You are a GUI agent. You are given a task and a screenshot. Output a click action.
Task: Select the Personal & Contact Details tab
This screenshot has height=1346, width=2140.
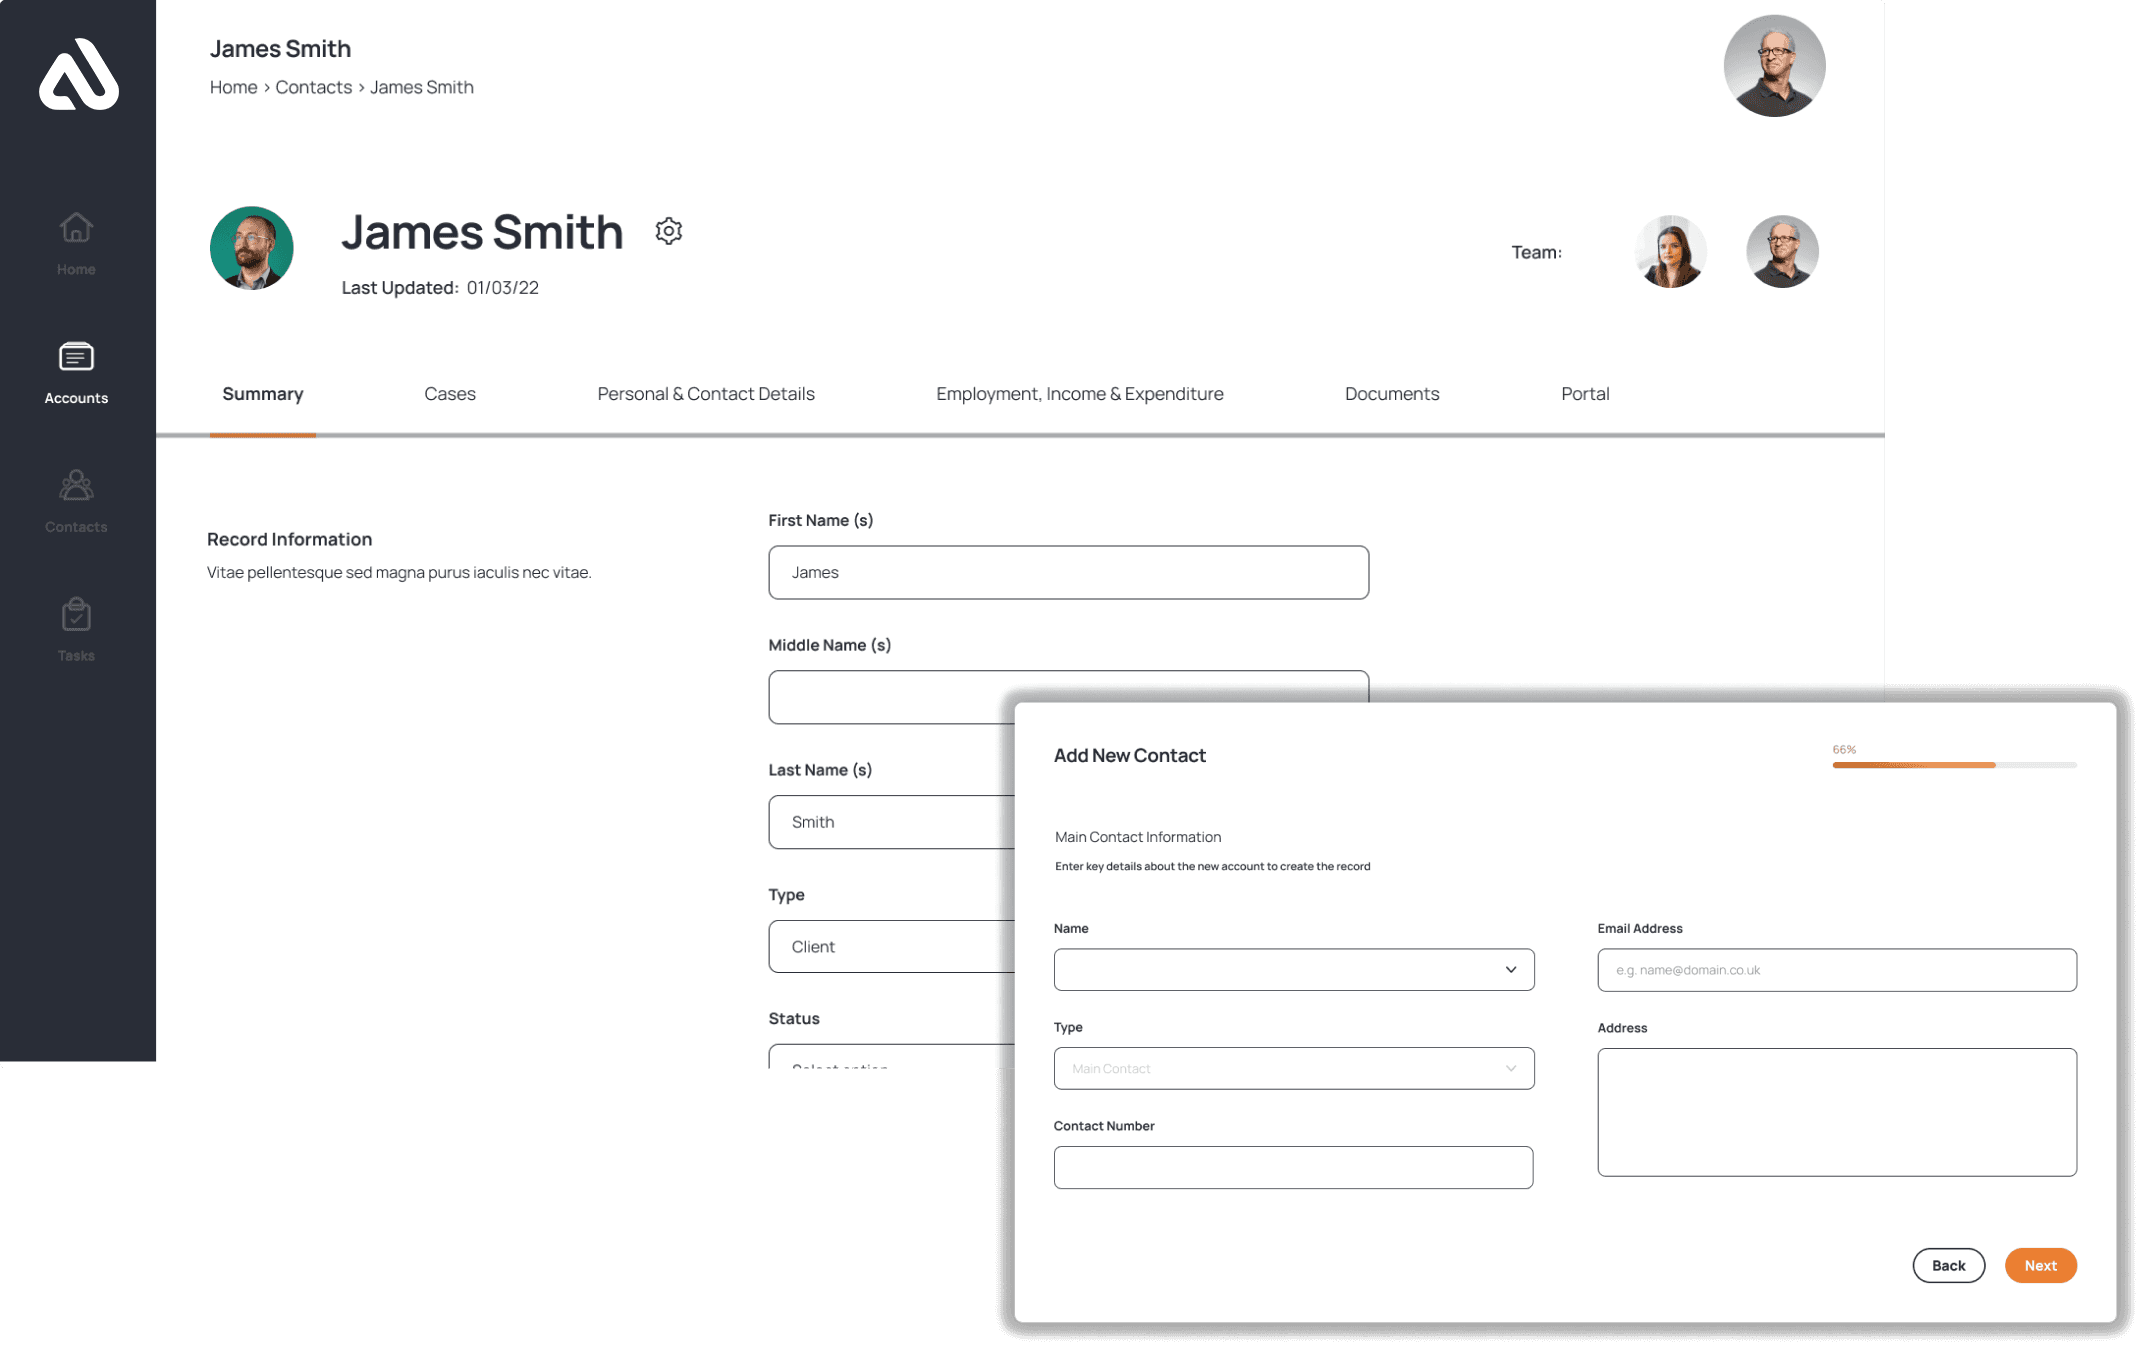706,392
